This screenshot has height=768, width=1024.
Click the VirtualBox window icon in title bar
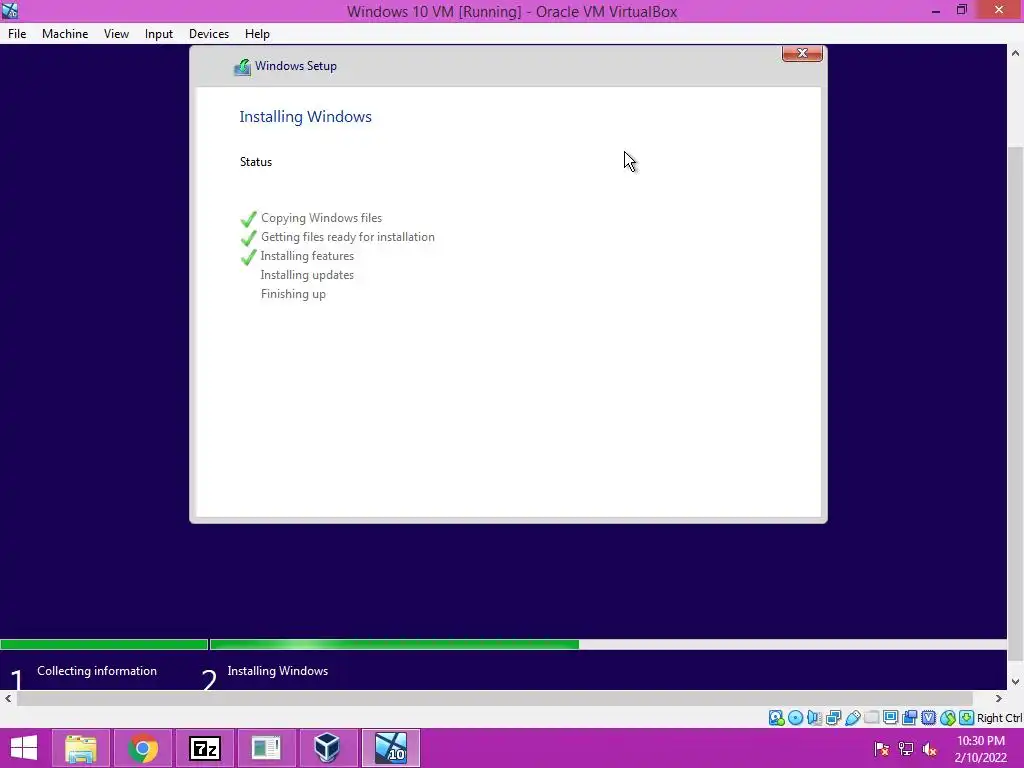[x=9, y=10]
